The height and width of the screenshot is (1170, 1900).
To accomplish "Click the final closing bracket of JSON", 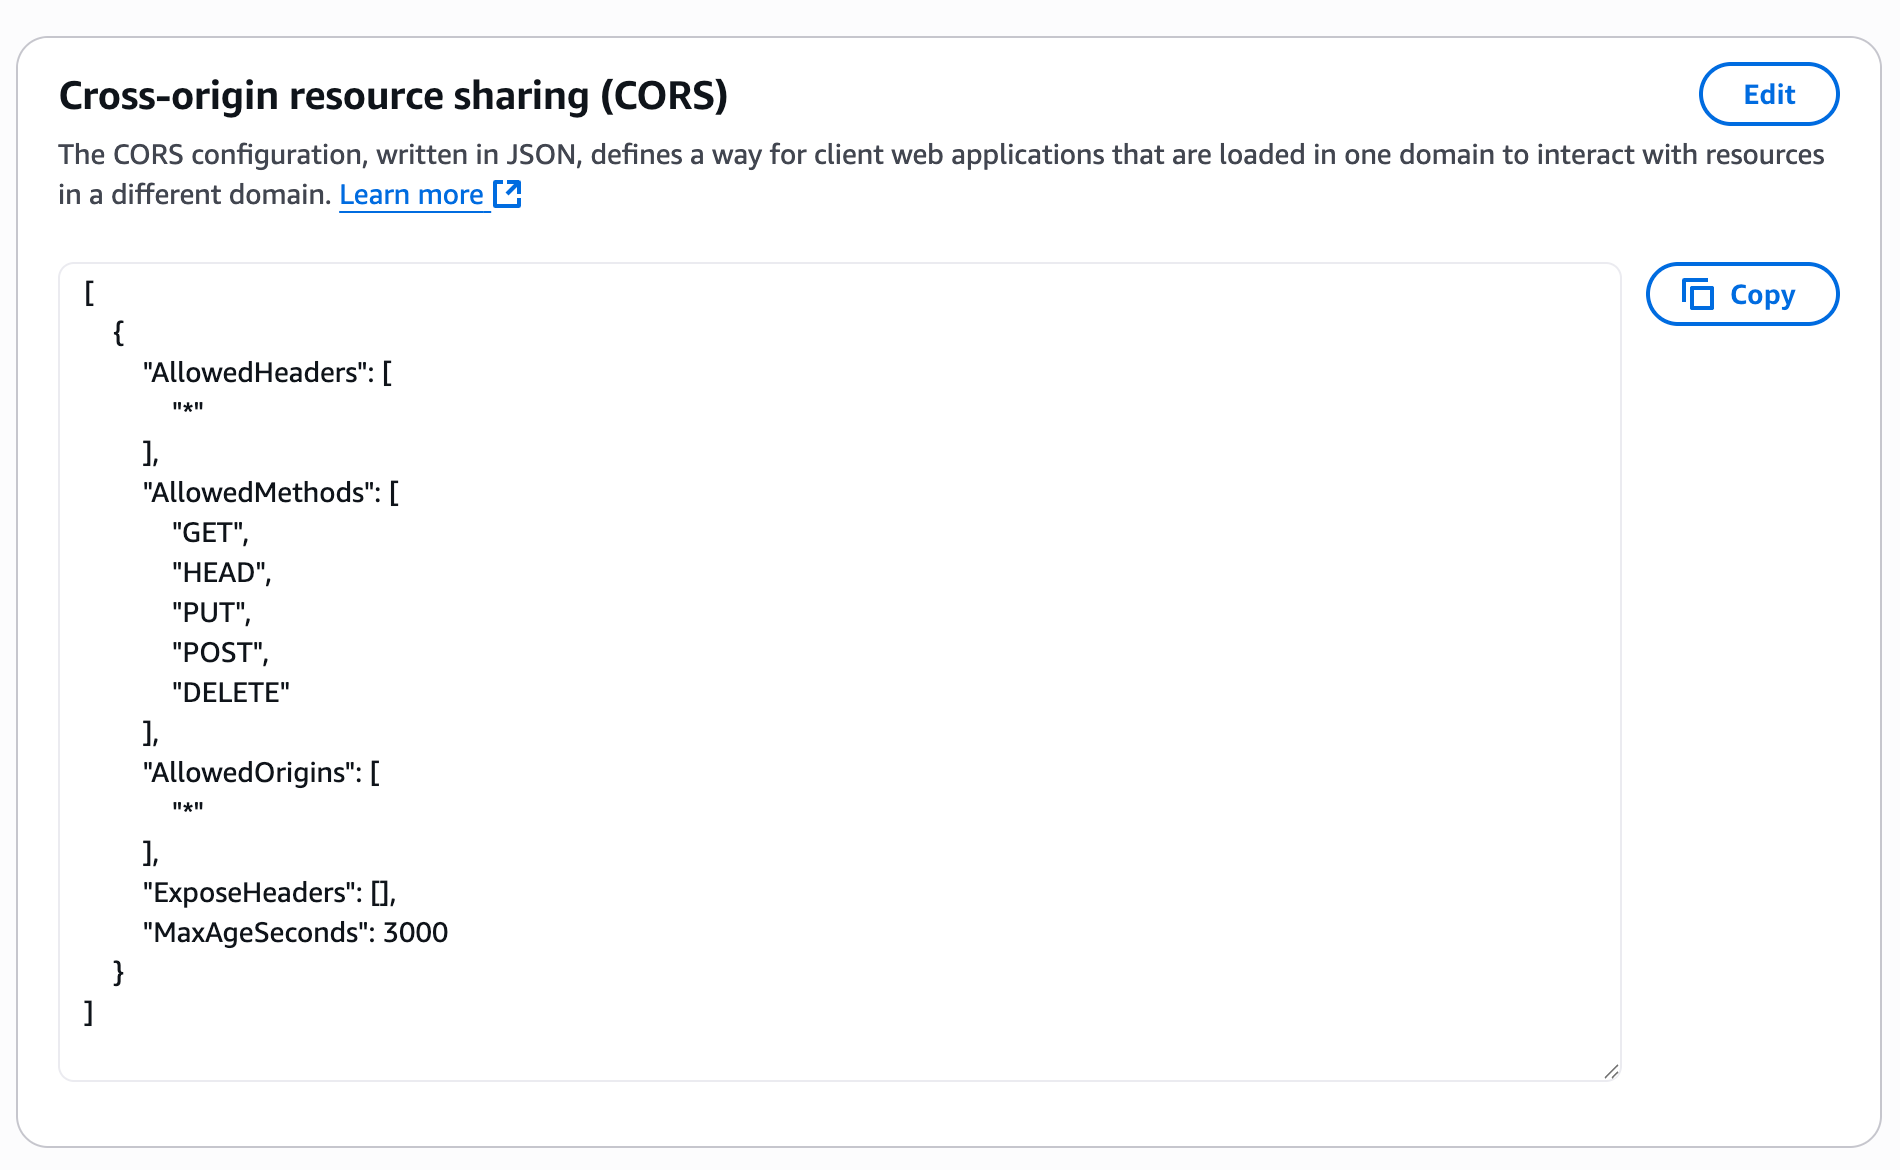I will coord(89,1012).
